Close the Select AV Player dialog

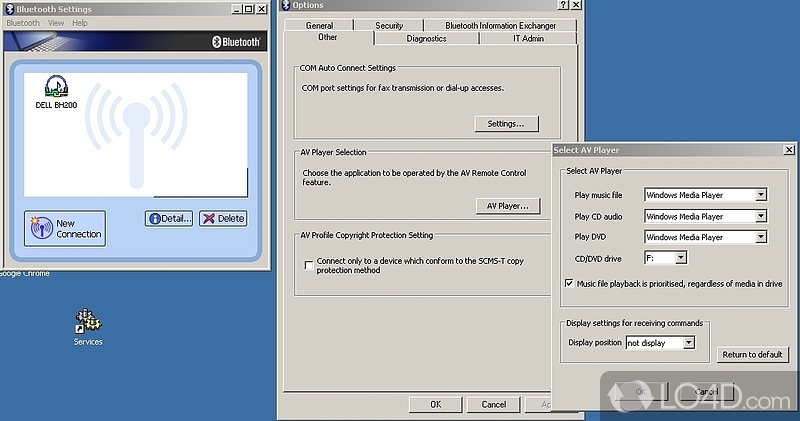[789, 150]
